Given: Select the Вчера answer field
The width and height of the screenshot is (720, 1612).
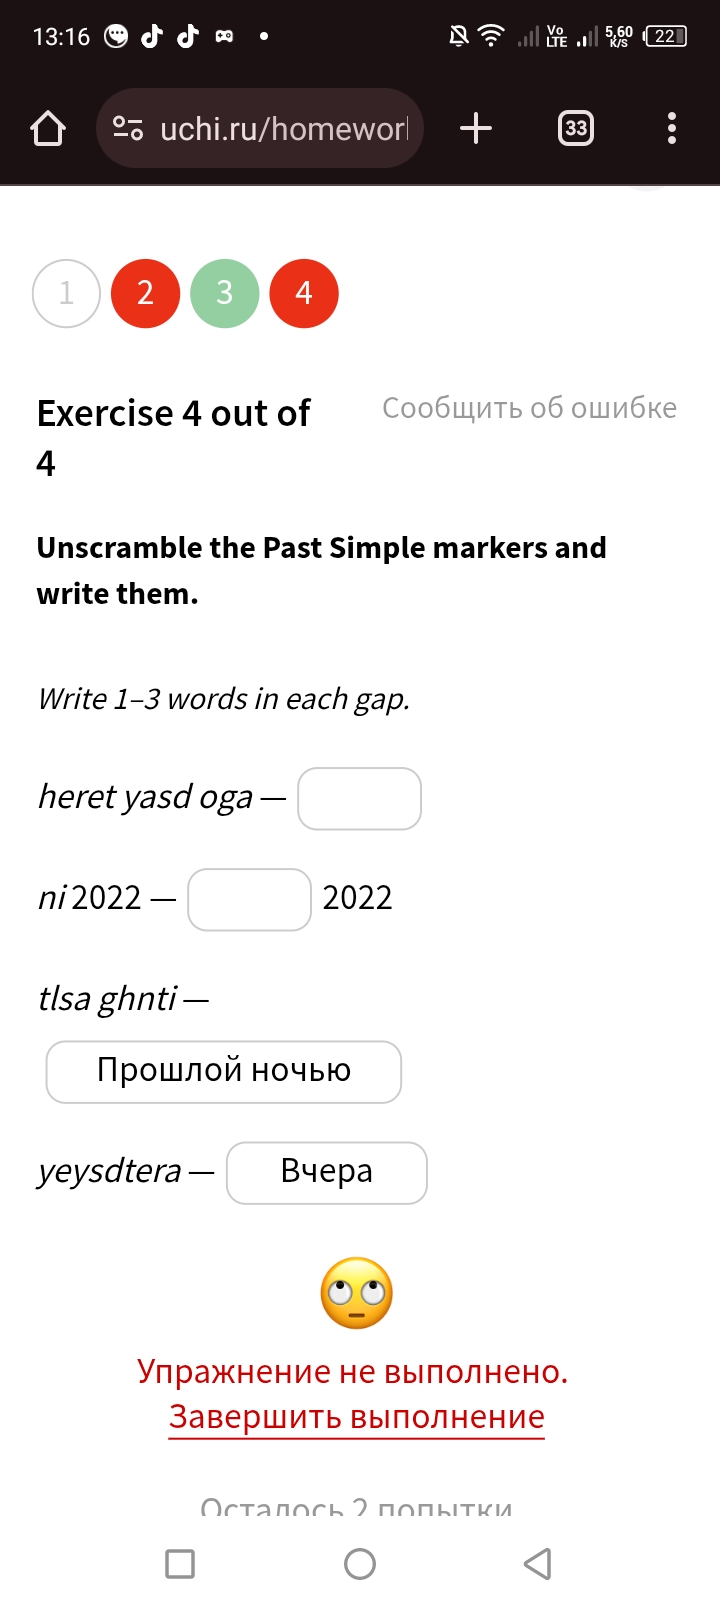Looking at the screenshot, I should coord(327,1173).
